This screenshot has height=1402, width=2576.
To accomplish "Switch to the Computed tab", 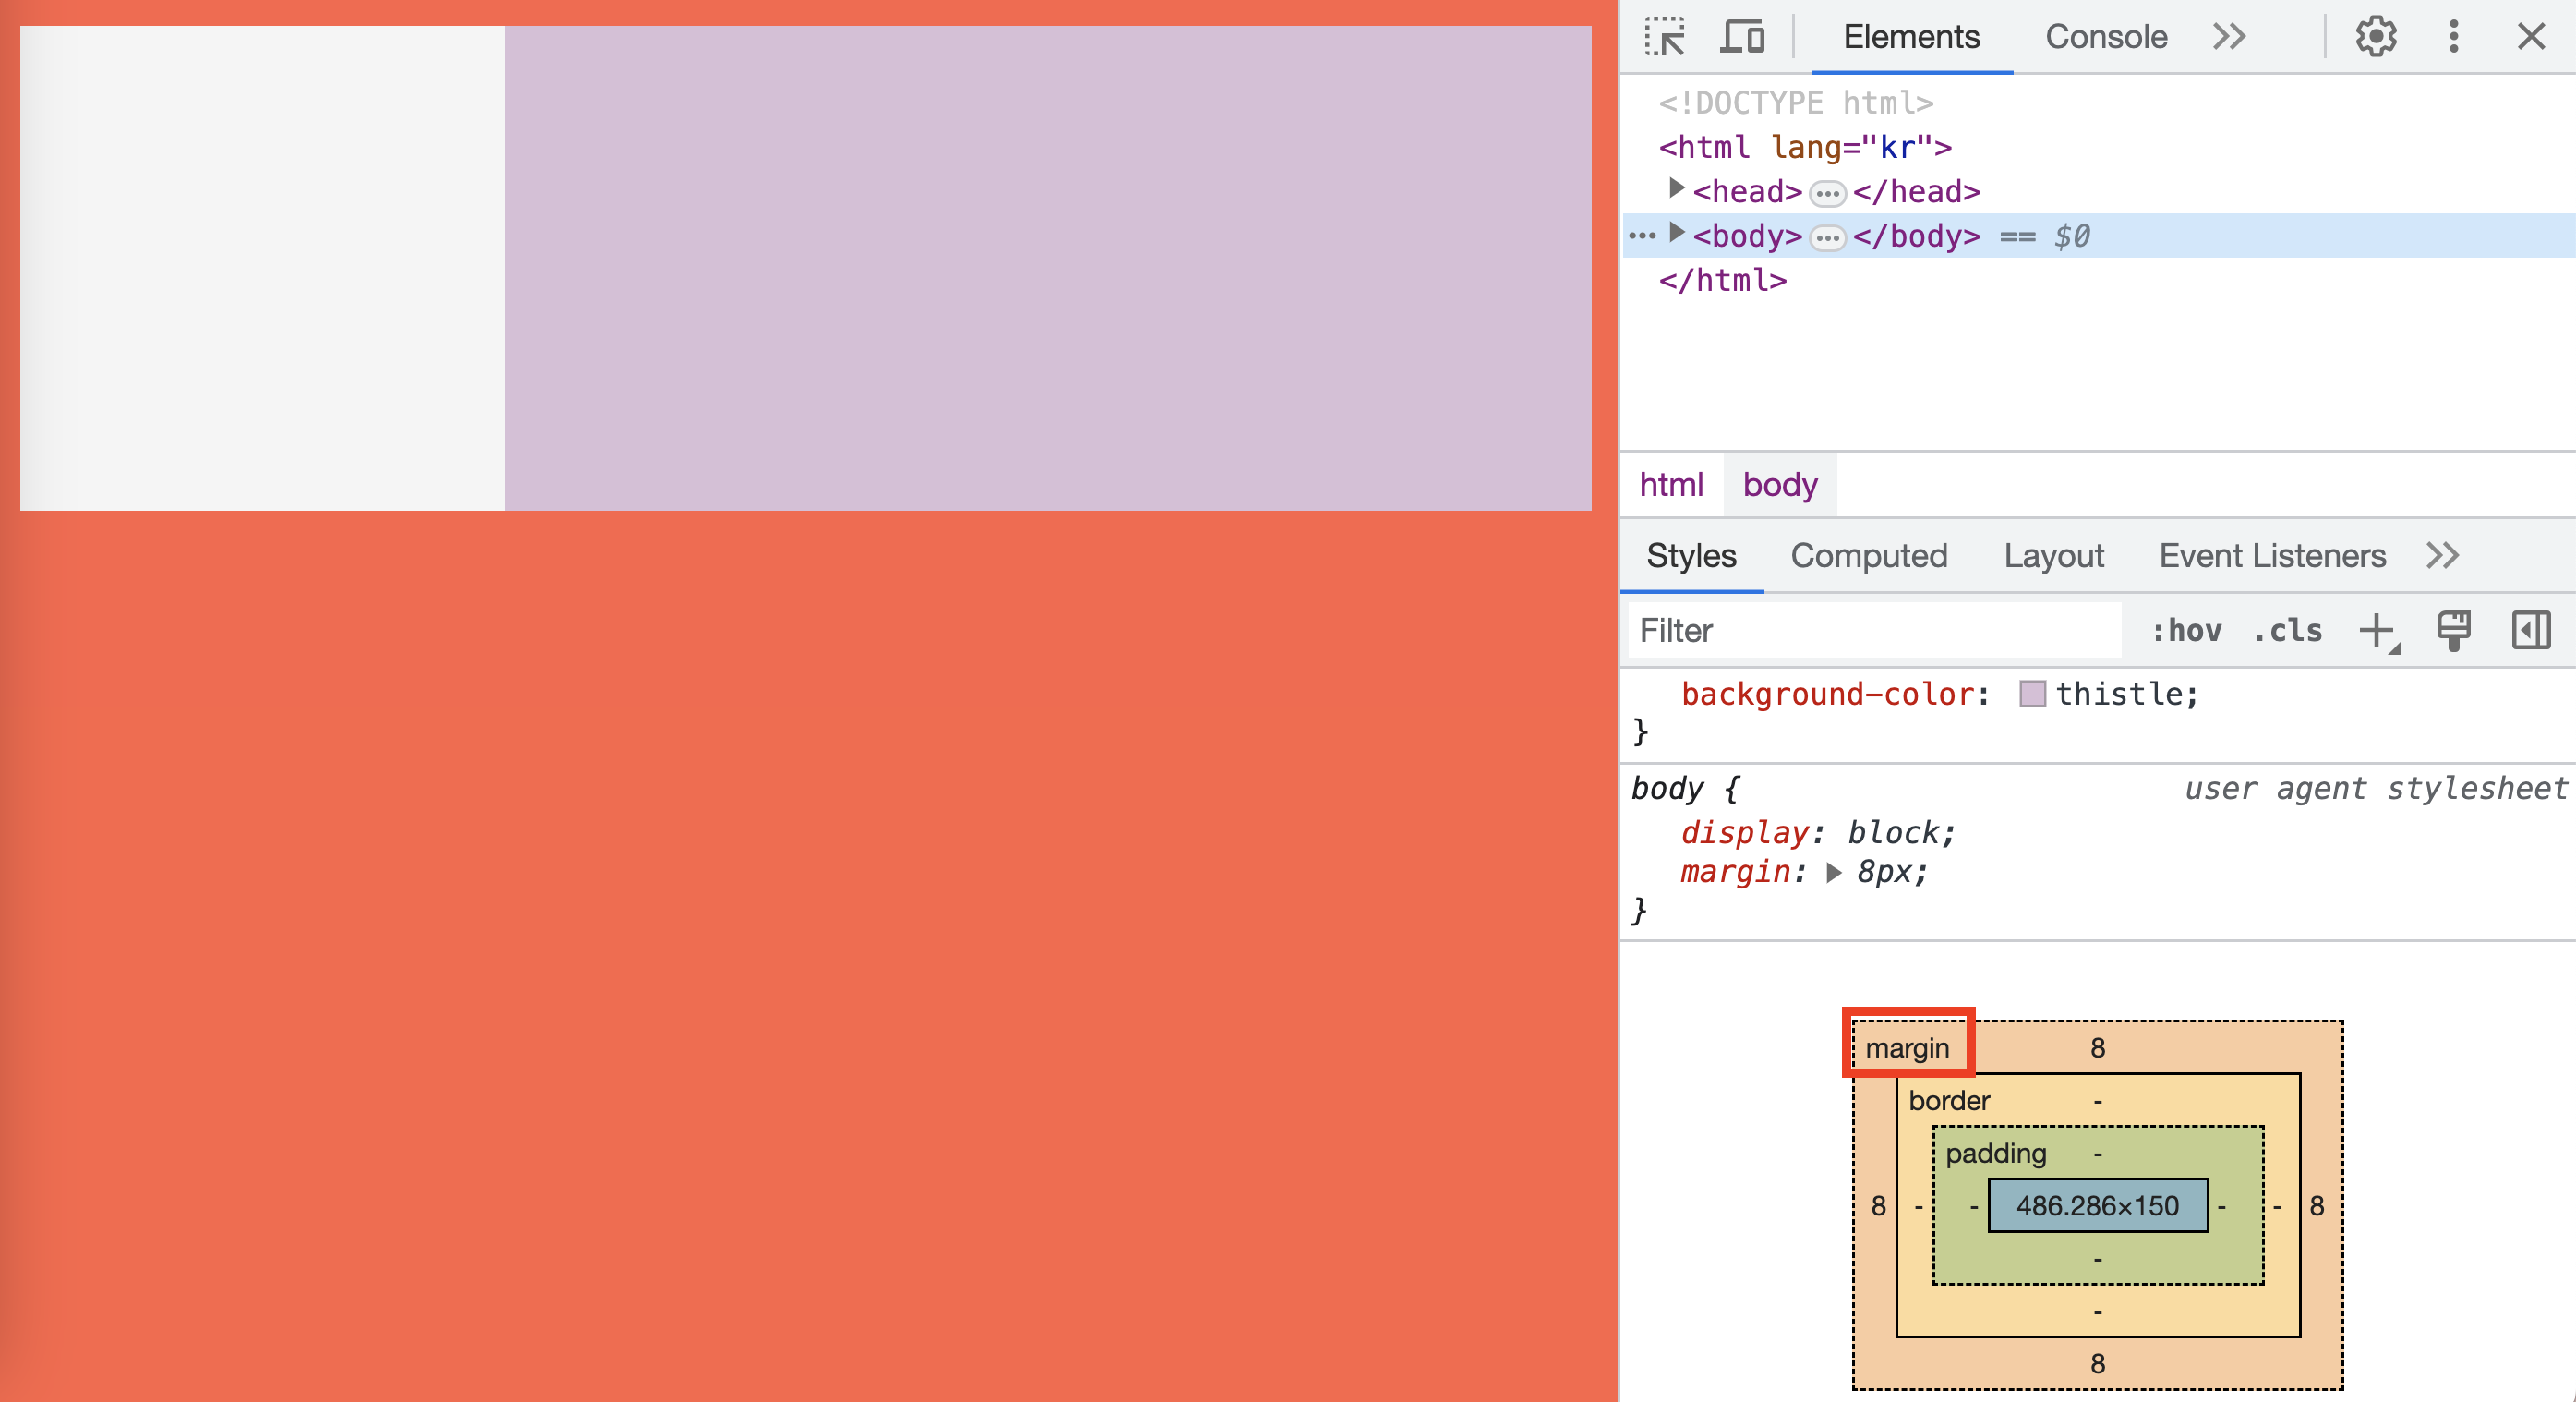I will click(x=1868, y=556).
